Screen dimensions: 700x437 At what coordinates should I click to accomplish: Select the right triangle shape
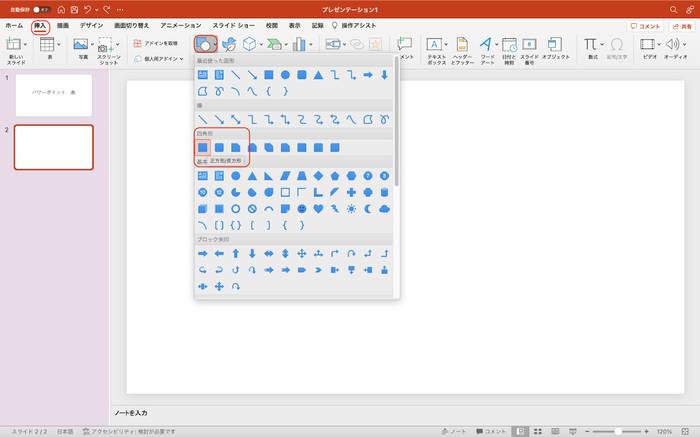click(268, 176)
